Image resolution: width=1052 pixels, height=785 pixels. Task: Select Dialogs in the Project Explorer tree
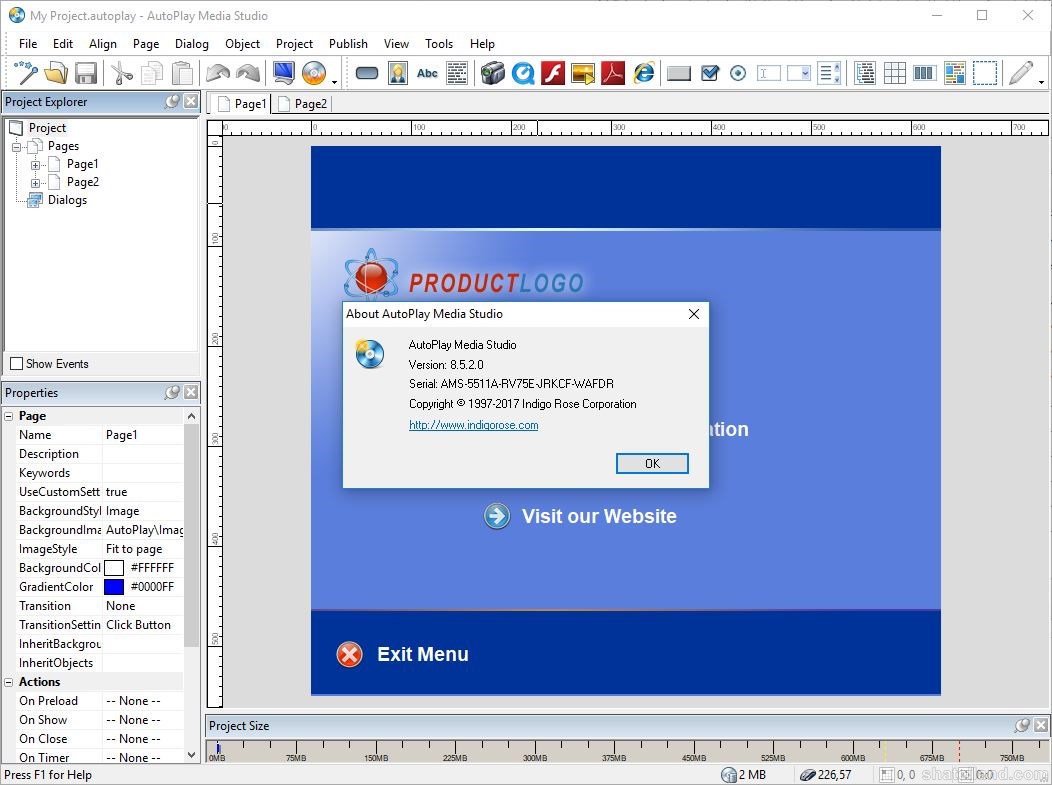point(67,200)
